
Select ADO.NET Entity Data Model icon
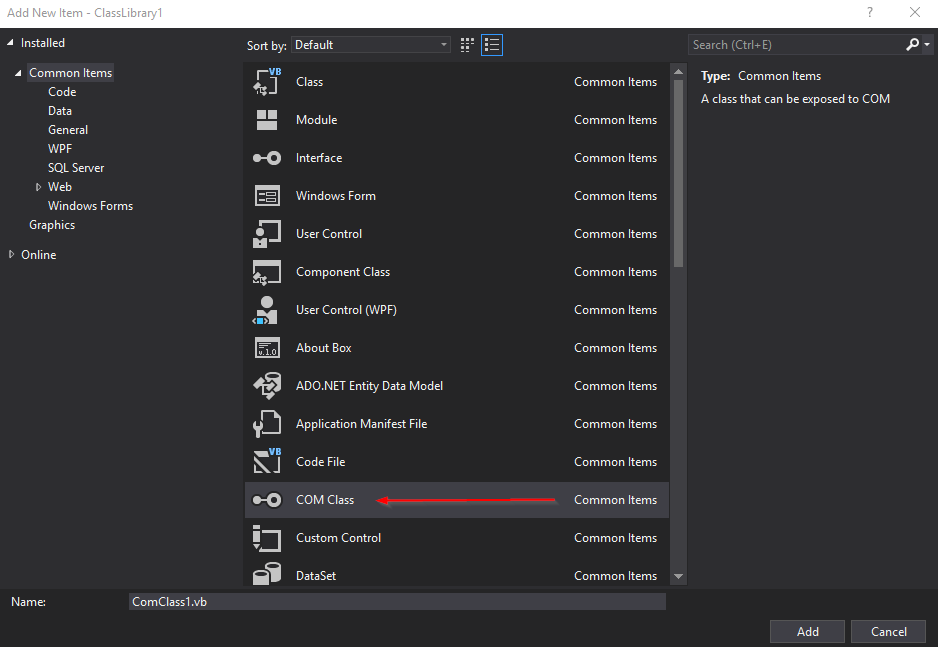point(267,386)
